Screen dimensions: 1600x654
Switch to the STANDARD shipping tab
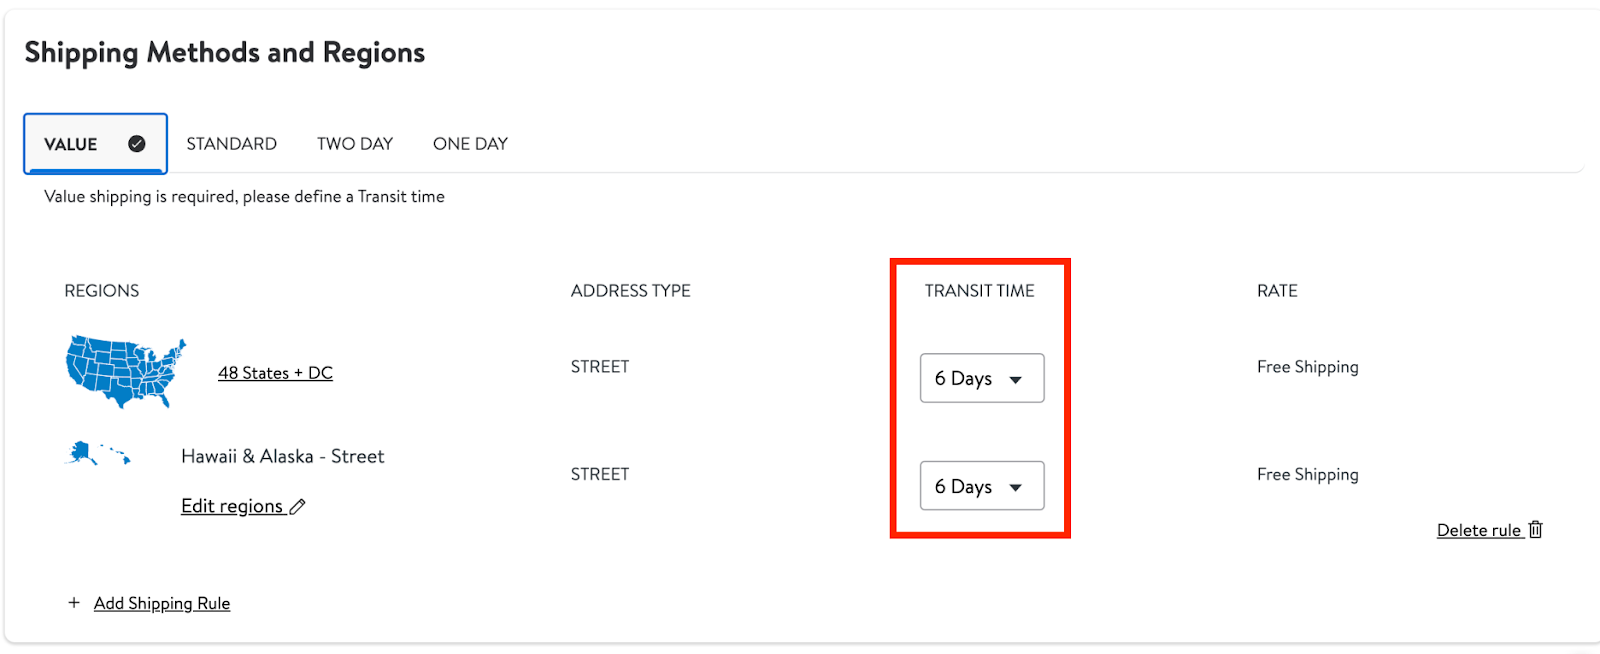232,144
